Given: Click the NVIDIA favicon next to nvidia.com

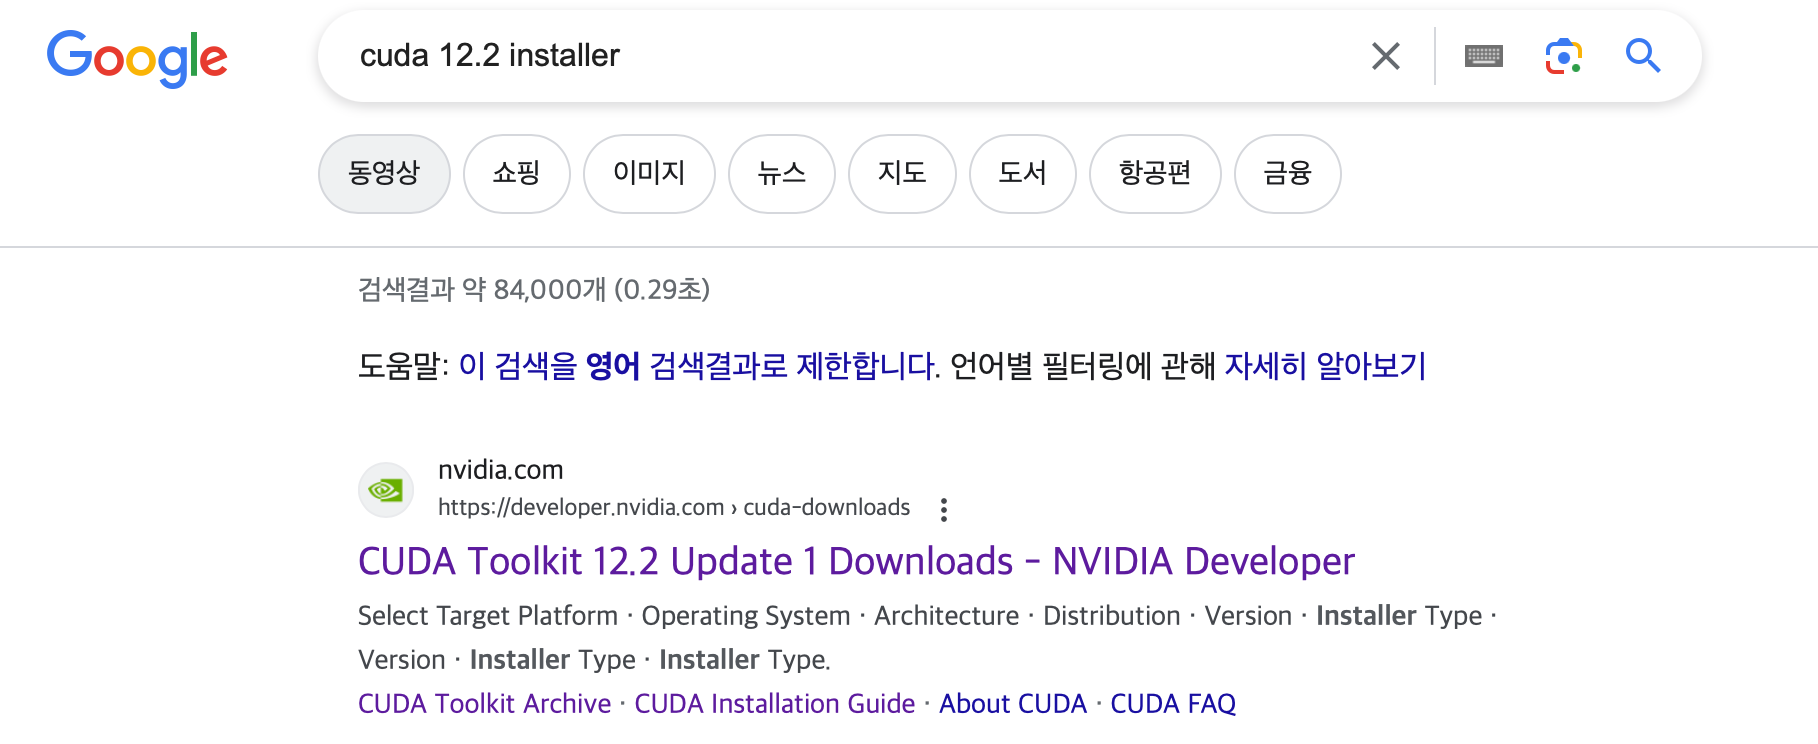Looking at the screenshot, I should pyautogui.click(x=386, y=490).
